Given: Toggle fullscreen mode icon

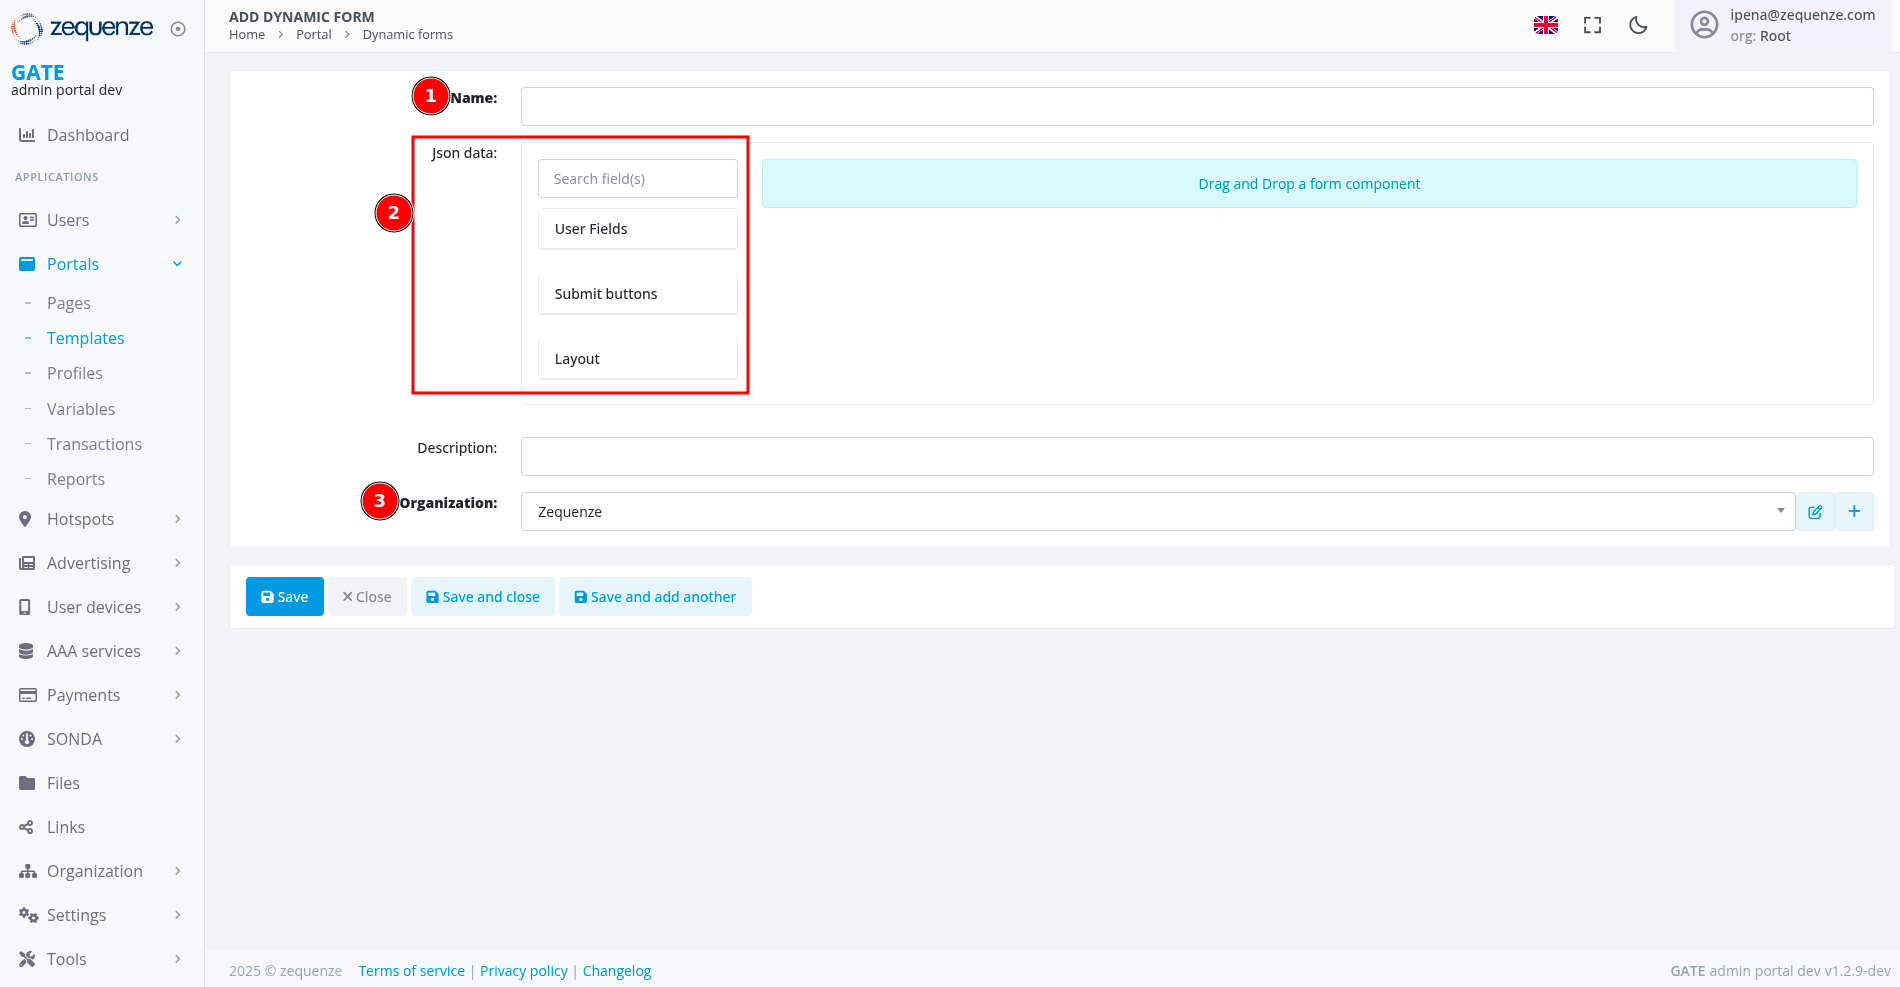Looking at the screenshot, I should (x=1592, y=25).
